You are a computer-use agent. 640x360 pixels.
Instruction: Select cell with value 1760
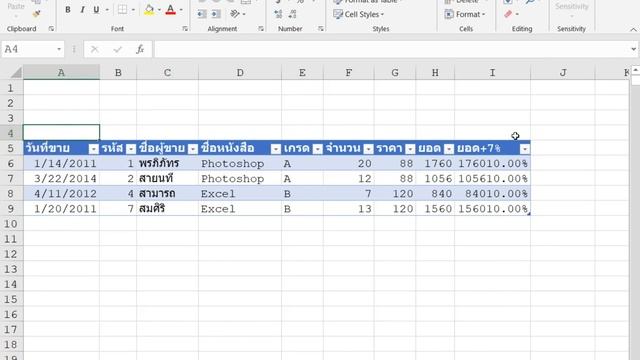pyautogui.click(x=435, y=163)
